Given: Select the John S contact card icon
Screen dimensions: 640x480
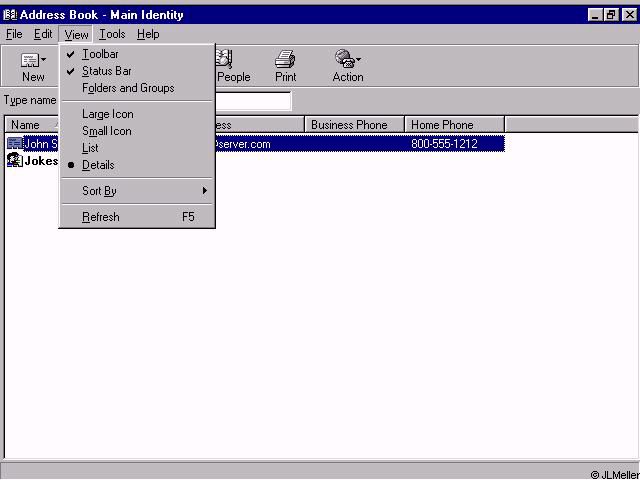Looking at the screenshot, I should (x=15, y=144).
